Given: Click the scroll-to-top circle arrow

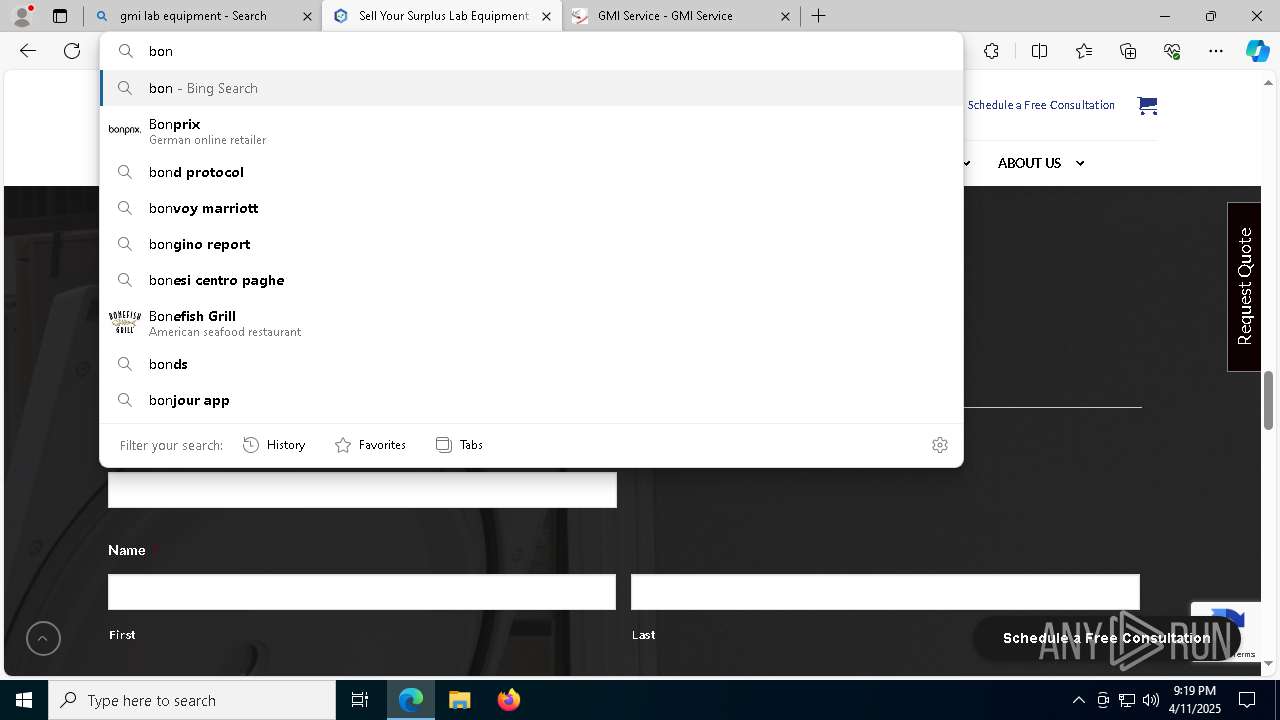Looking at the screenshot, I should pos(43,638).
